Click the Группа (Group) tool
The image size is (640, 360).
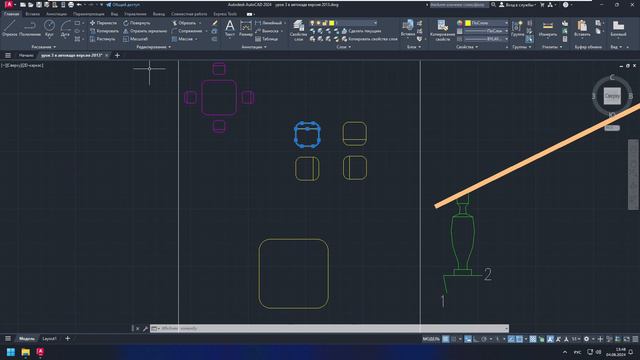[517, 29]
